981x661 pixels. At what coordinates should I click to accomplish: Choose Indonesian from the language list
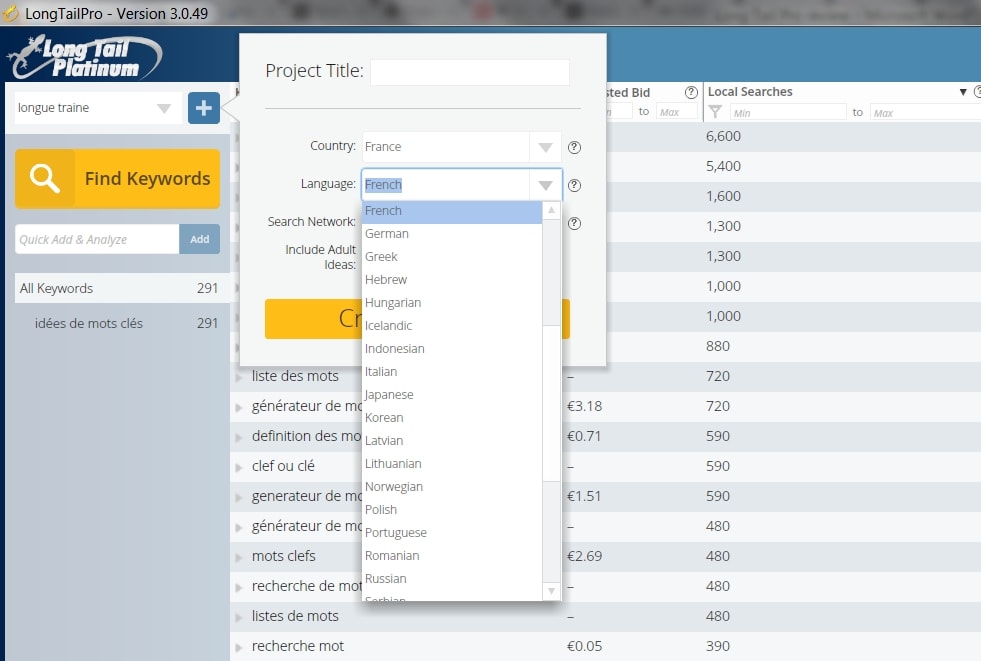click(452, 349)
